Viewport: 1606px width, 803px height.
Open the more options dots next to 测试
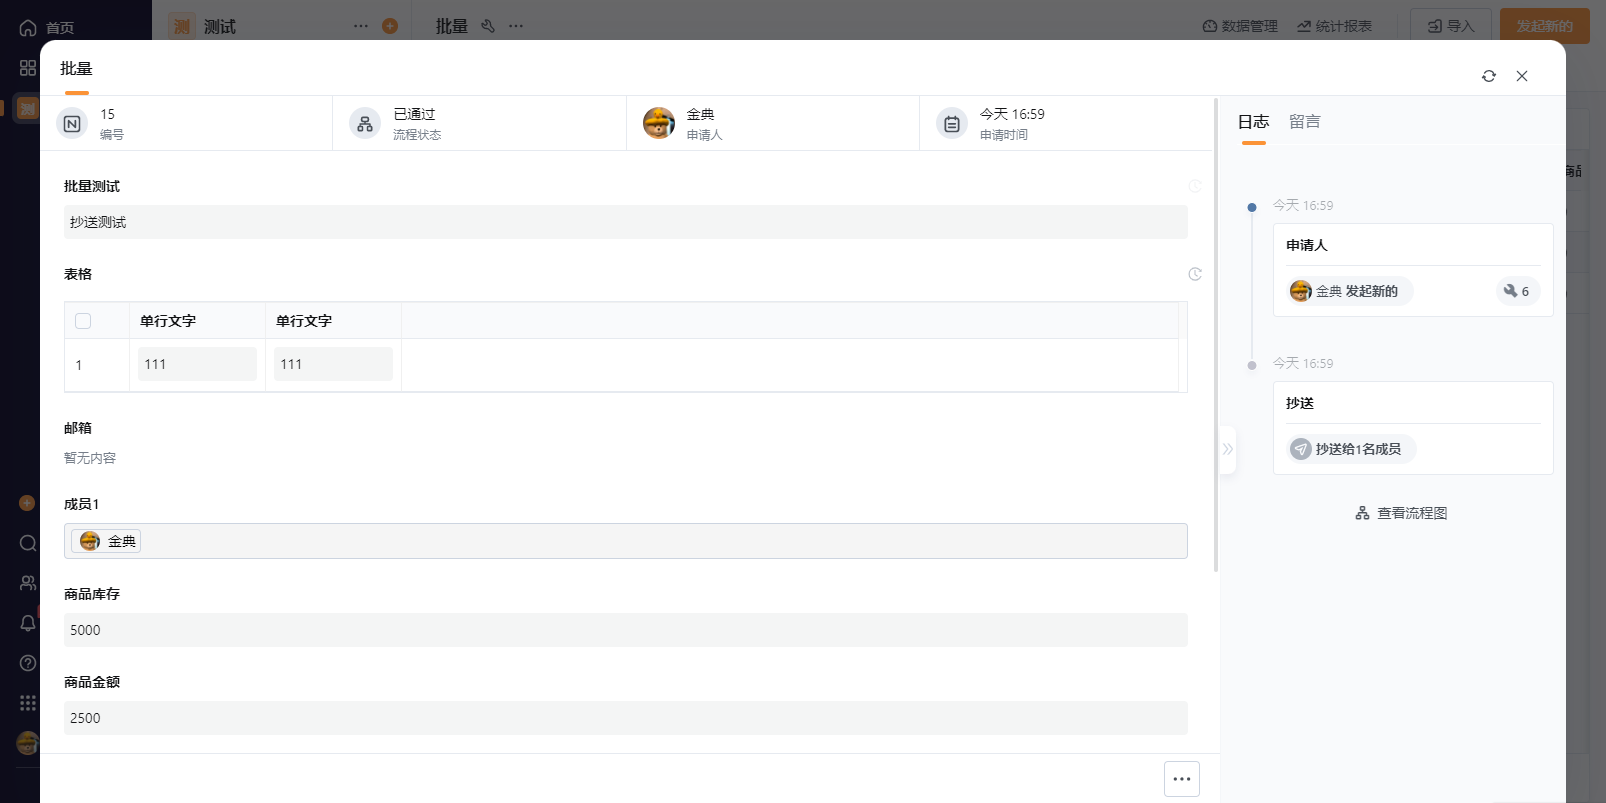click(x=361, y=26)
